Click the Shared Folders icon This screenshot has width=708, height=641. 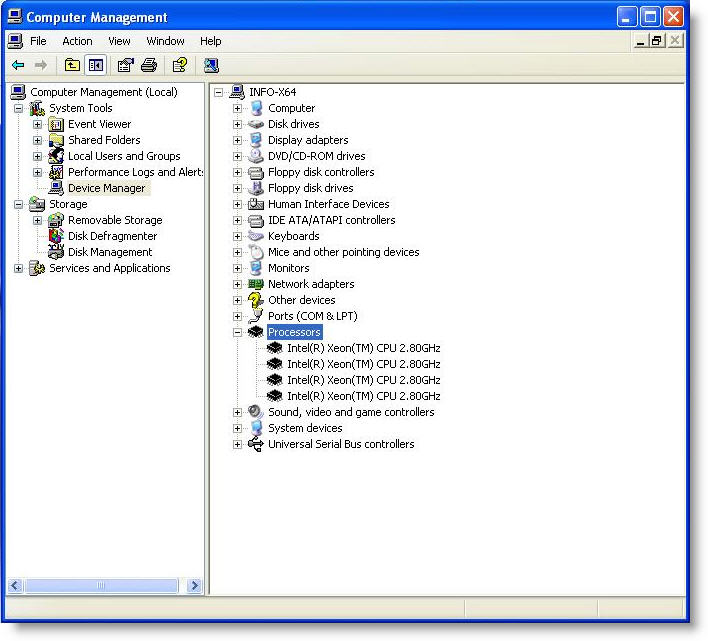point(56,140)
